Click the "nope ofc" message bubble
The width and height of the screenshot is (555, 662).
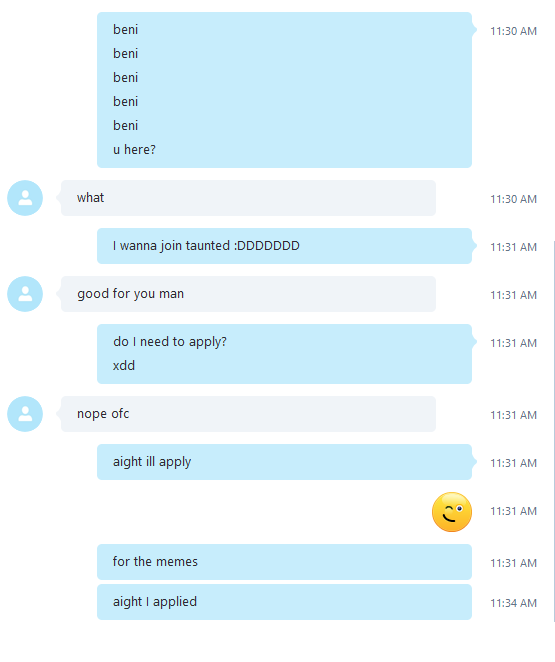click(248, 414)
